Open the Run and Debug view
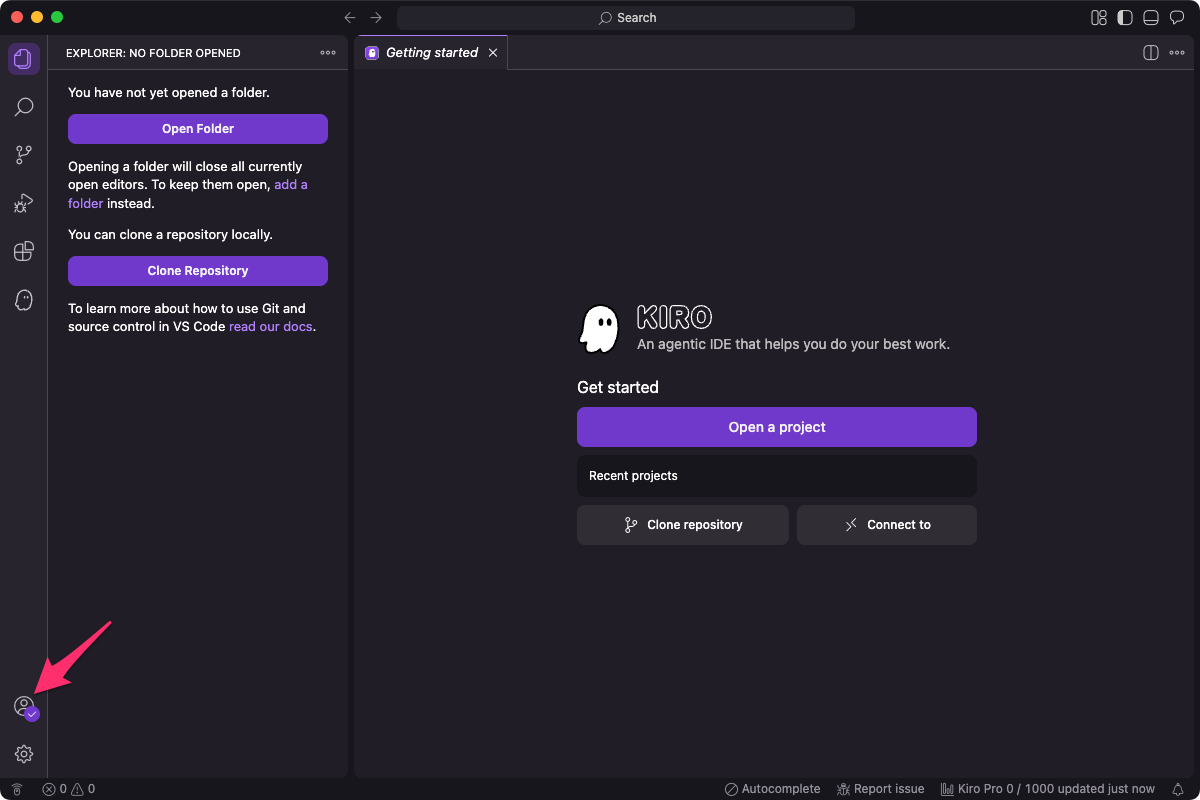This screenshot has height=800, width=1200. point(24,203)
